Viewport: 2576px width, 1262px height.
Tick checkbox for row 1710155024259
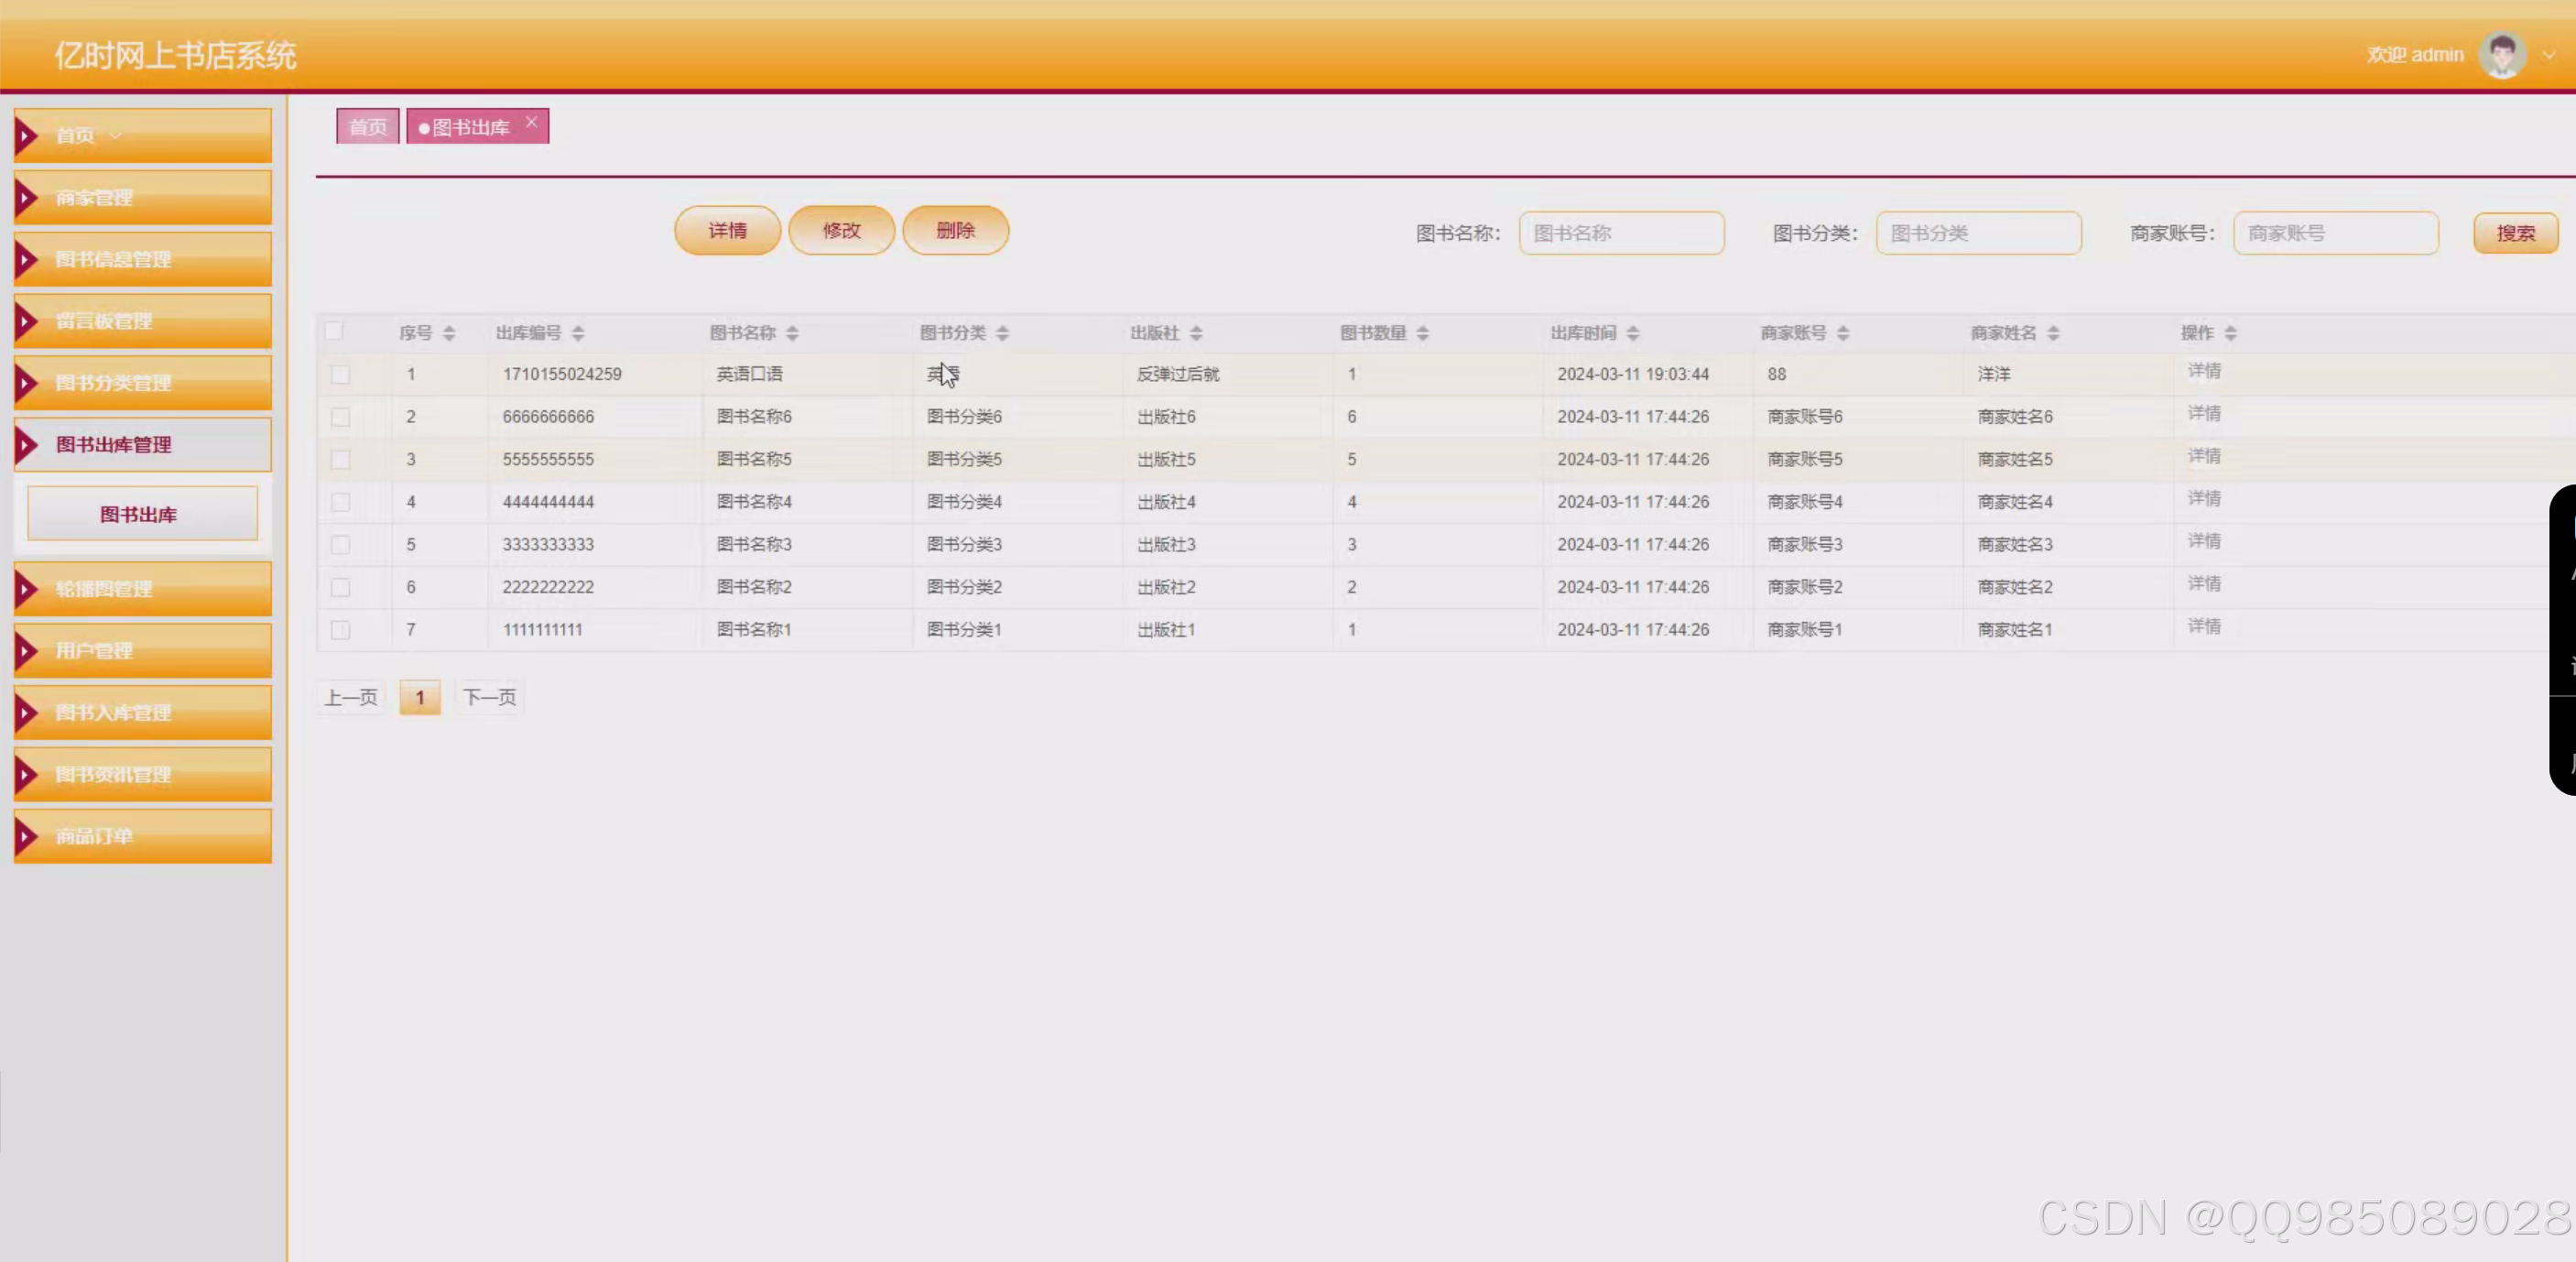[x=340, y=374]
